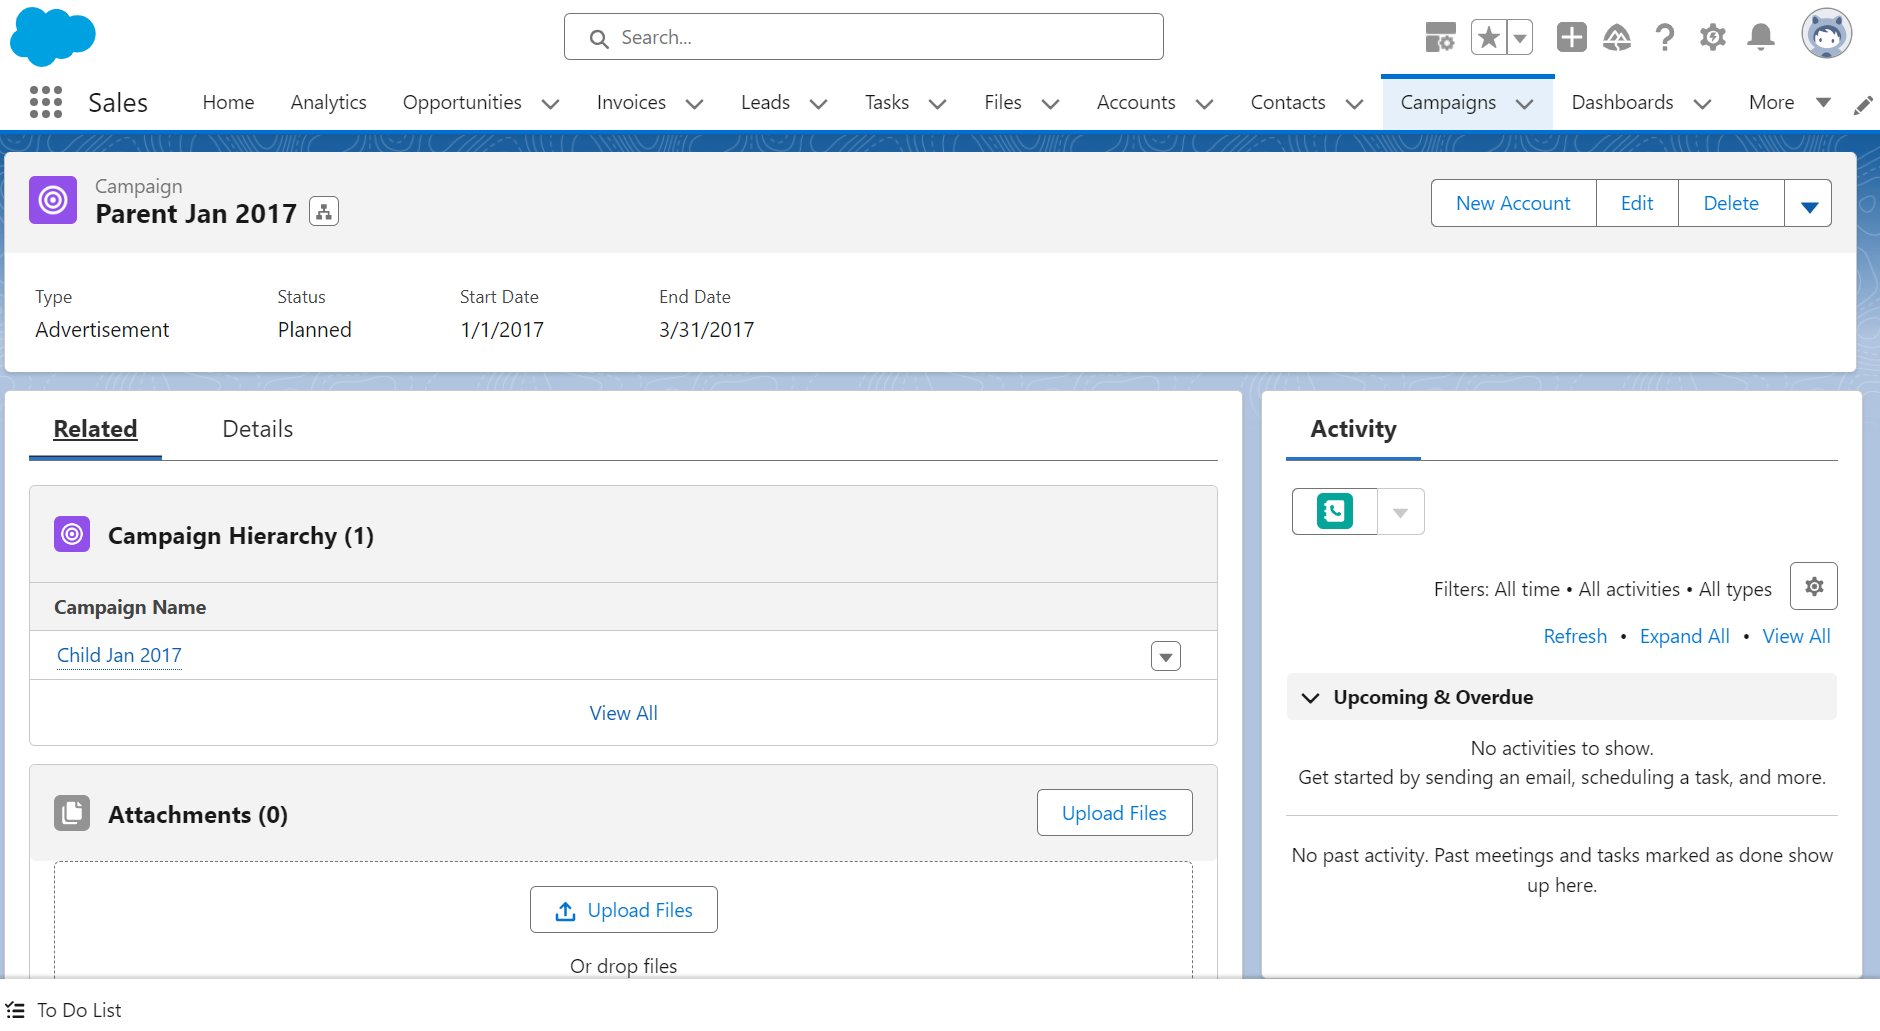The height and width of the screenshot is (1031, 1880).
Task: Open row actions dropdown for Child Jan 2017
Action: [x=1165, y=656]
